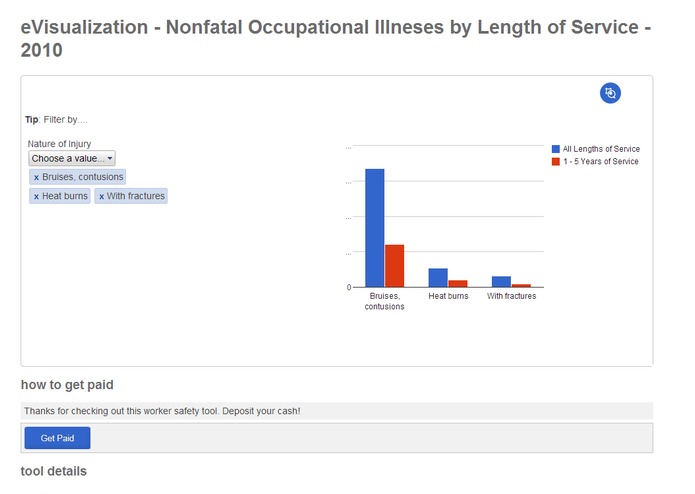
Task: Click the Heat burns axis label
Action: pyautogui.click(x=448, y=296)
